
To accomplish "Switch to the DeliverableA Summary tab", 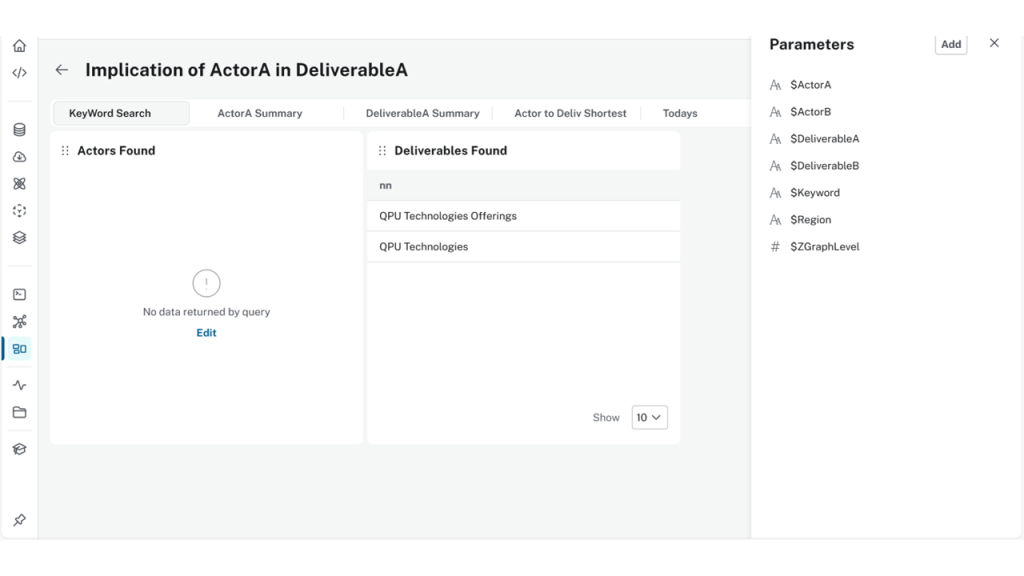I will click(422, 113).
